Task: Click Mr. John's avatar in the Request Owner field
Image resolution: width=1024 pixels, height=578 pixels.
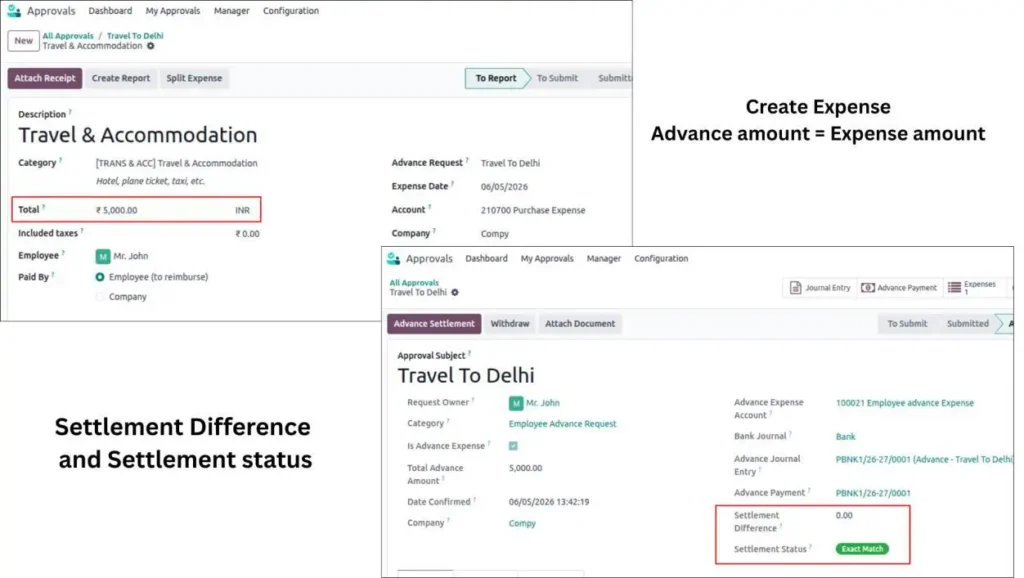Action: point(516,404)
